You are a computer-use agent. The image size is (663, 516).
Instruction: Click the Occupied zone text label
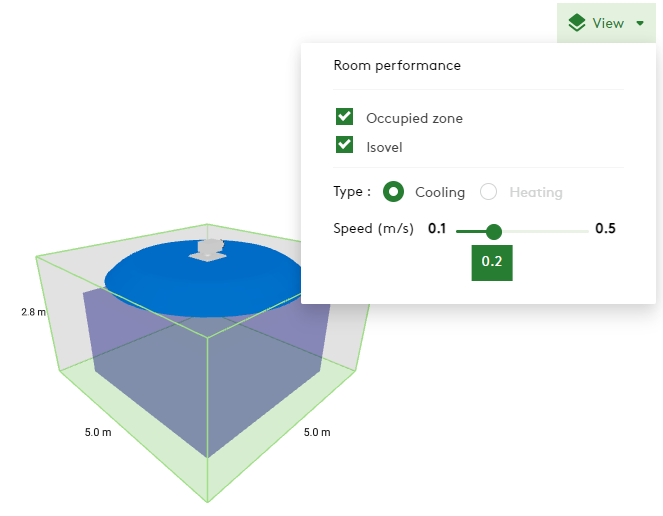click(x=414, y=118)
